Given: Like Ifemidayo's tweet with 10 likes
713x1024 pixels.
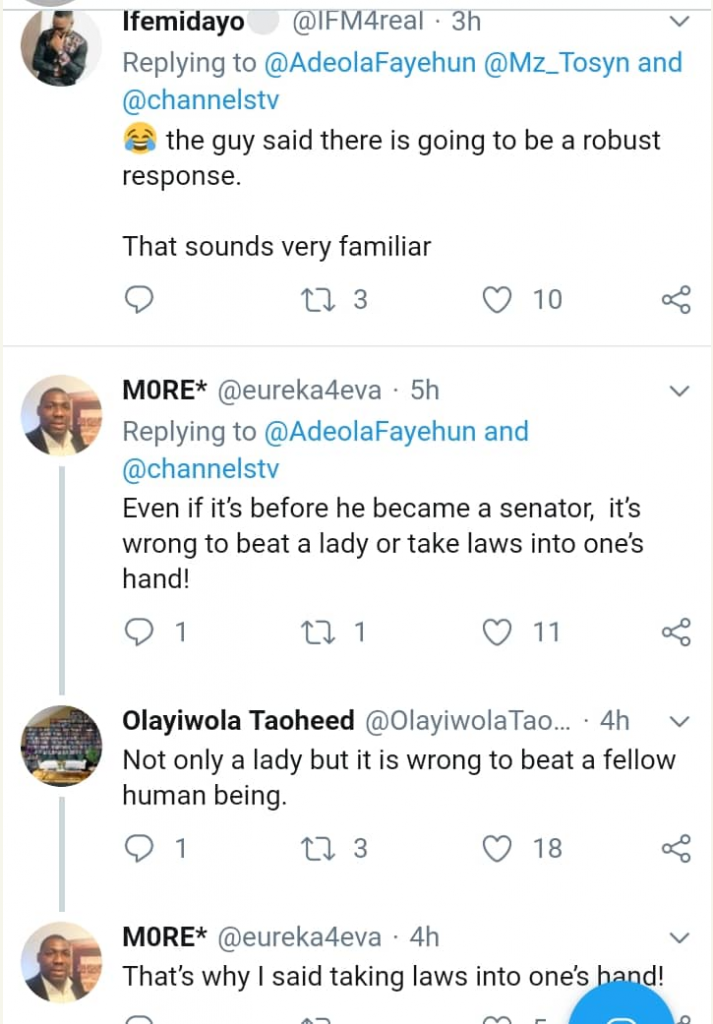Looking at the screenshot, I should (x=498, y=299).
